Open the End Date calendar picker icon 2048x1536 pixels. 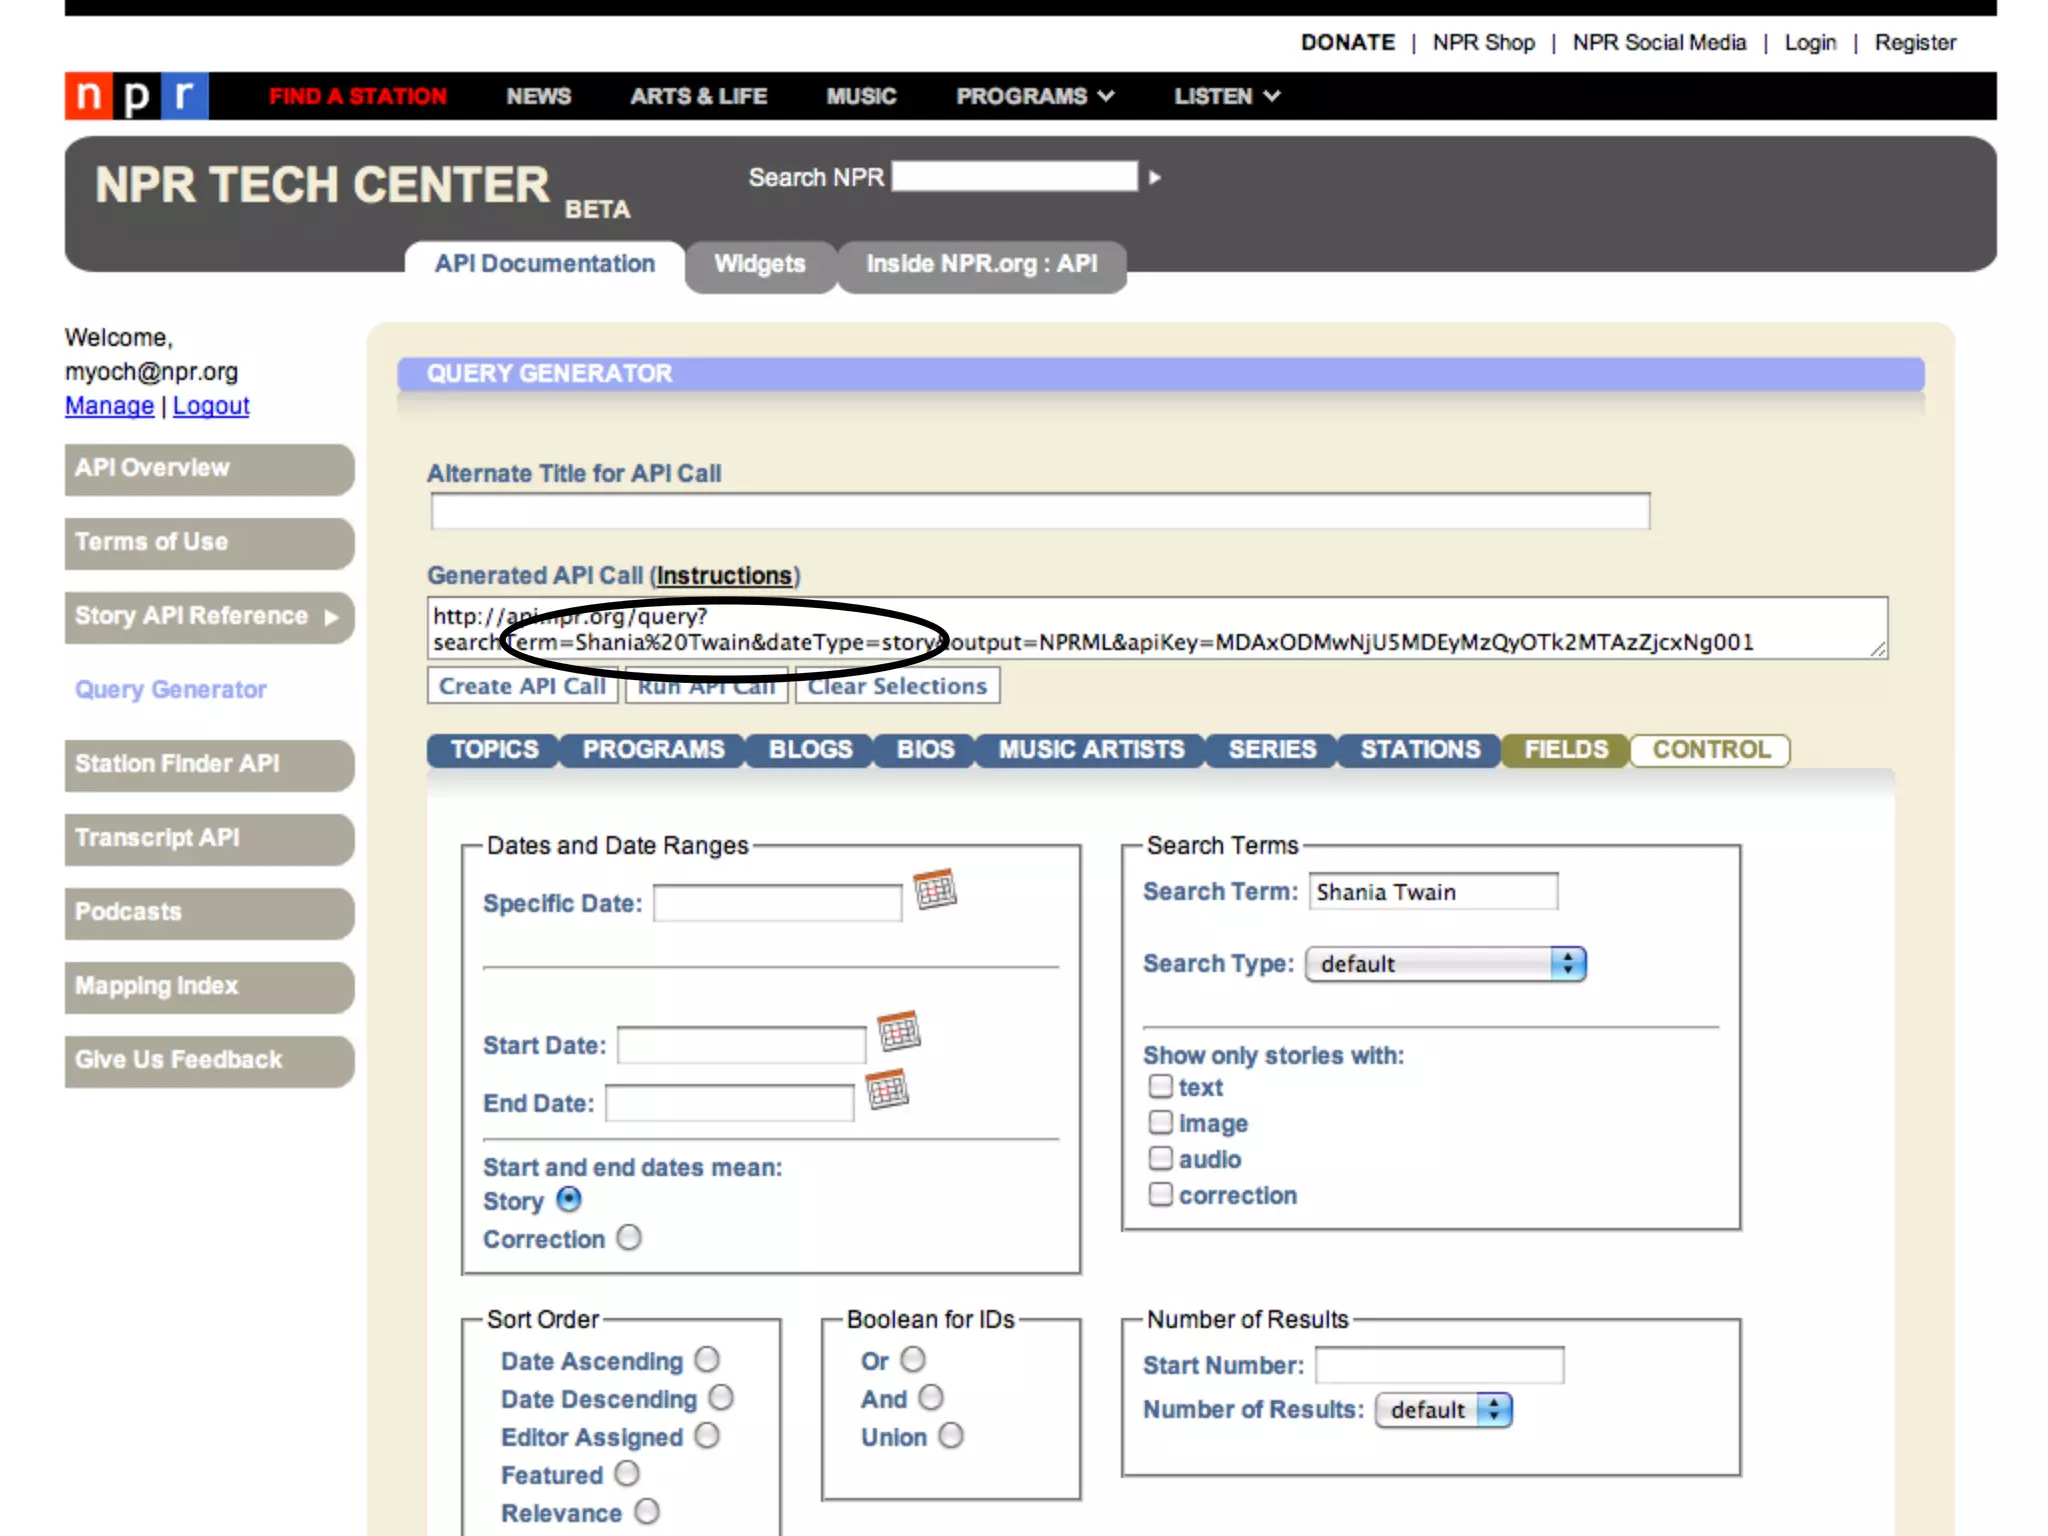point(887,1089)
